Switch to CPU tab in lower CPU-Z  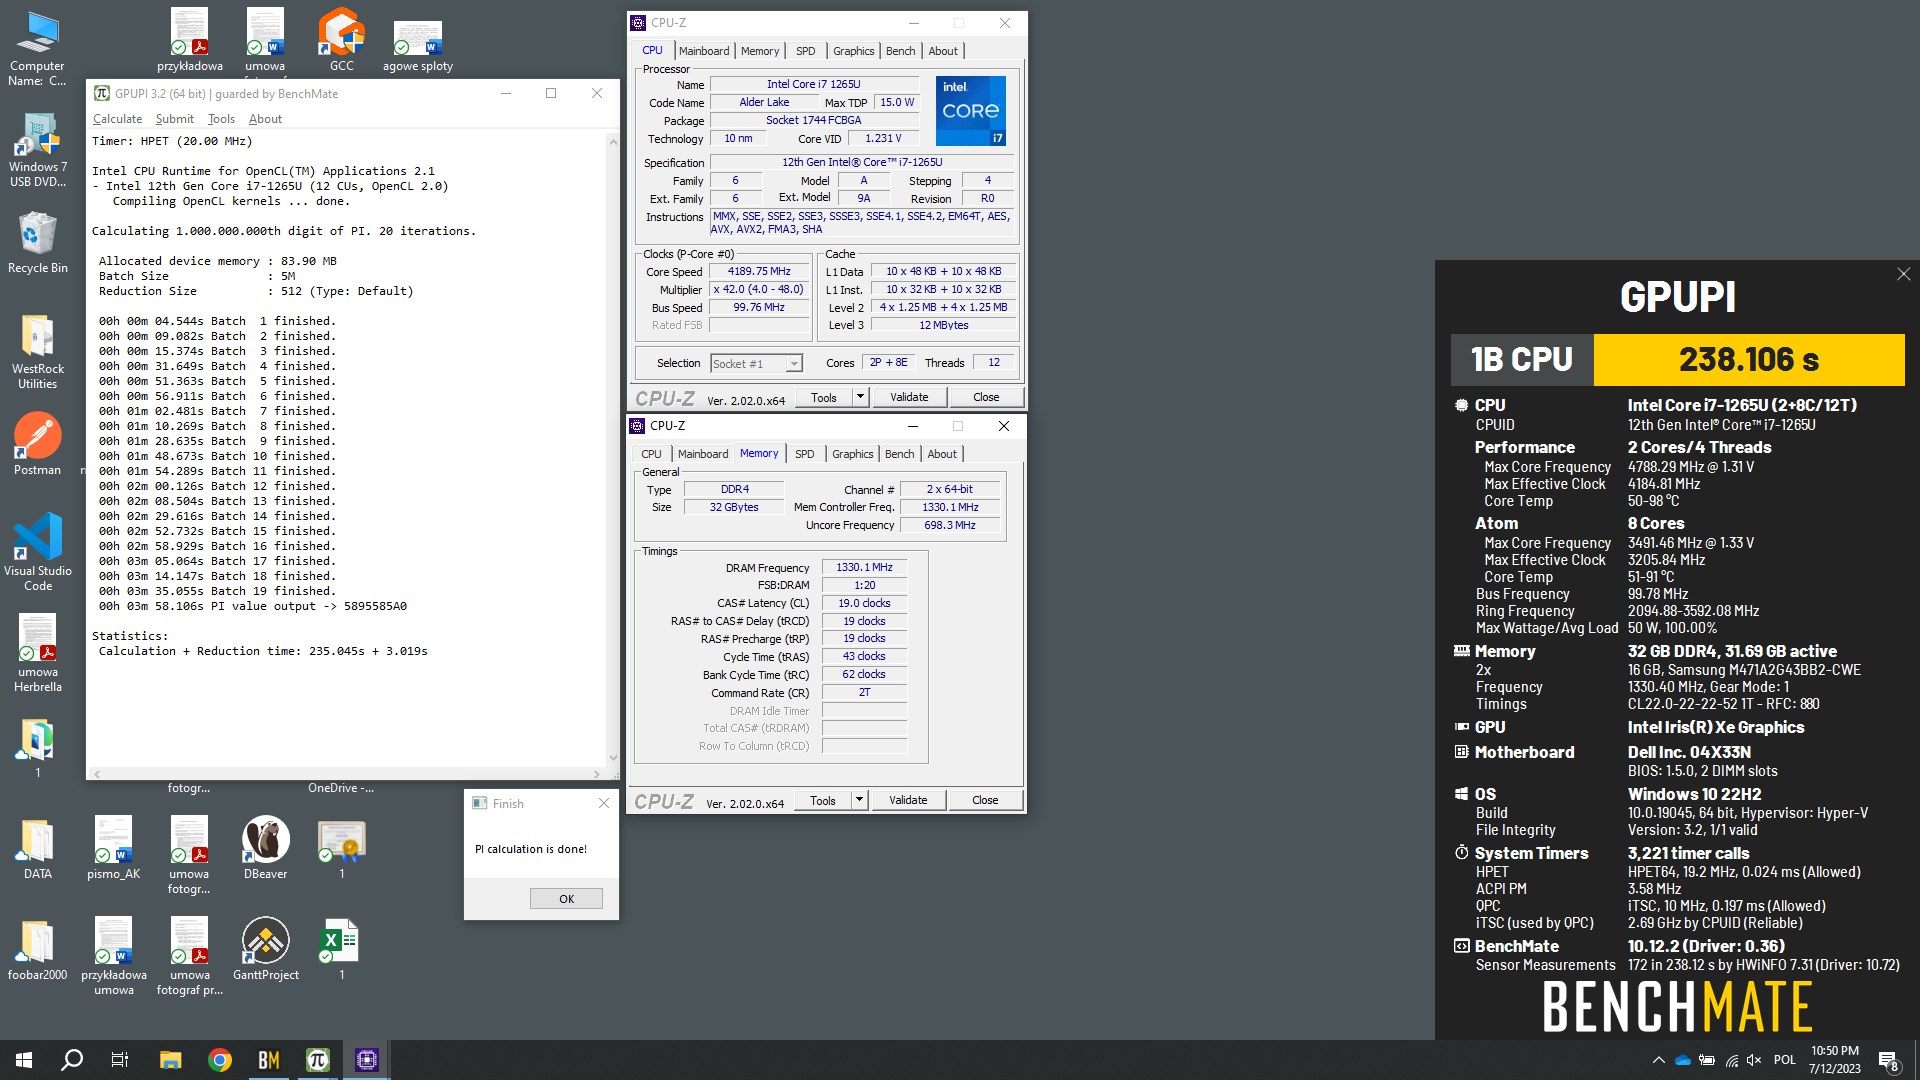[x=651, y=454]
